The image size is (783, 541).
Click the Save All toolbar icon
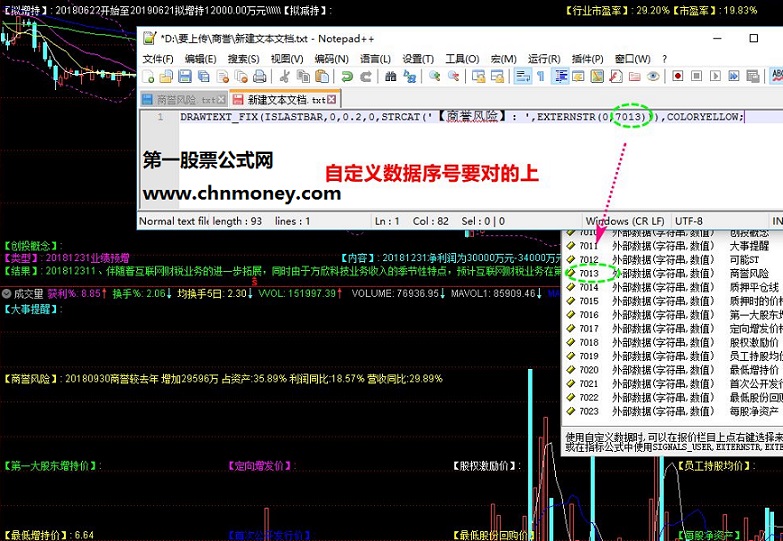click(x=204, y=76)
